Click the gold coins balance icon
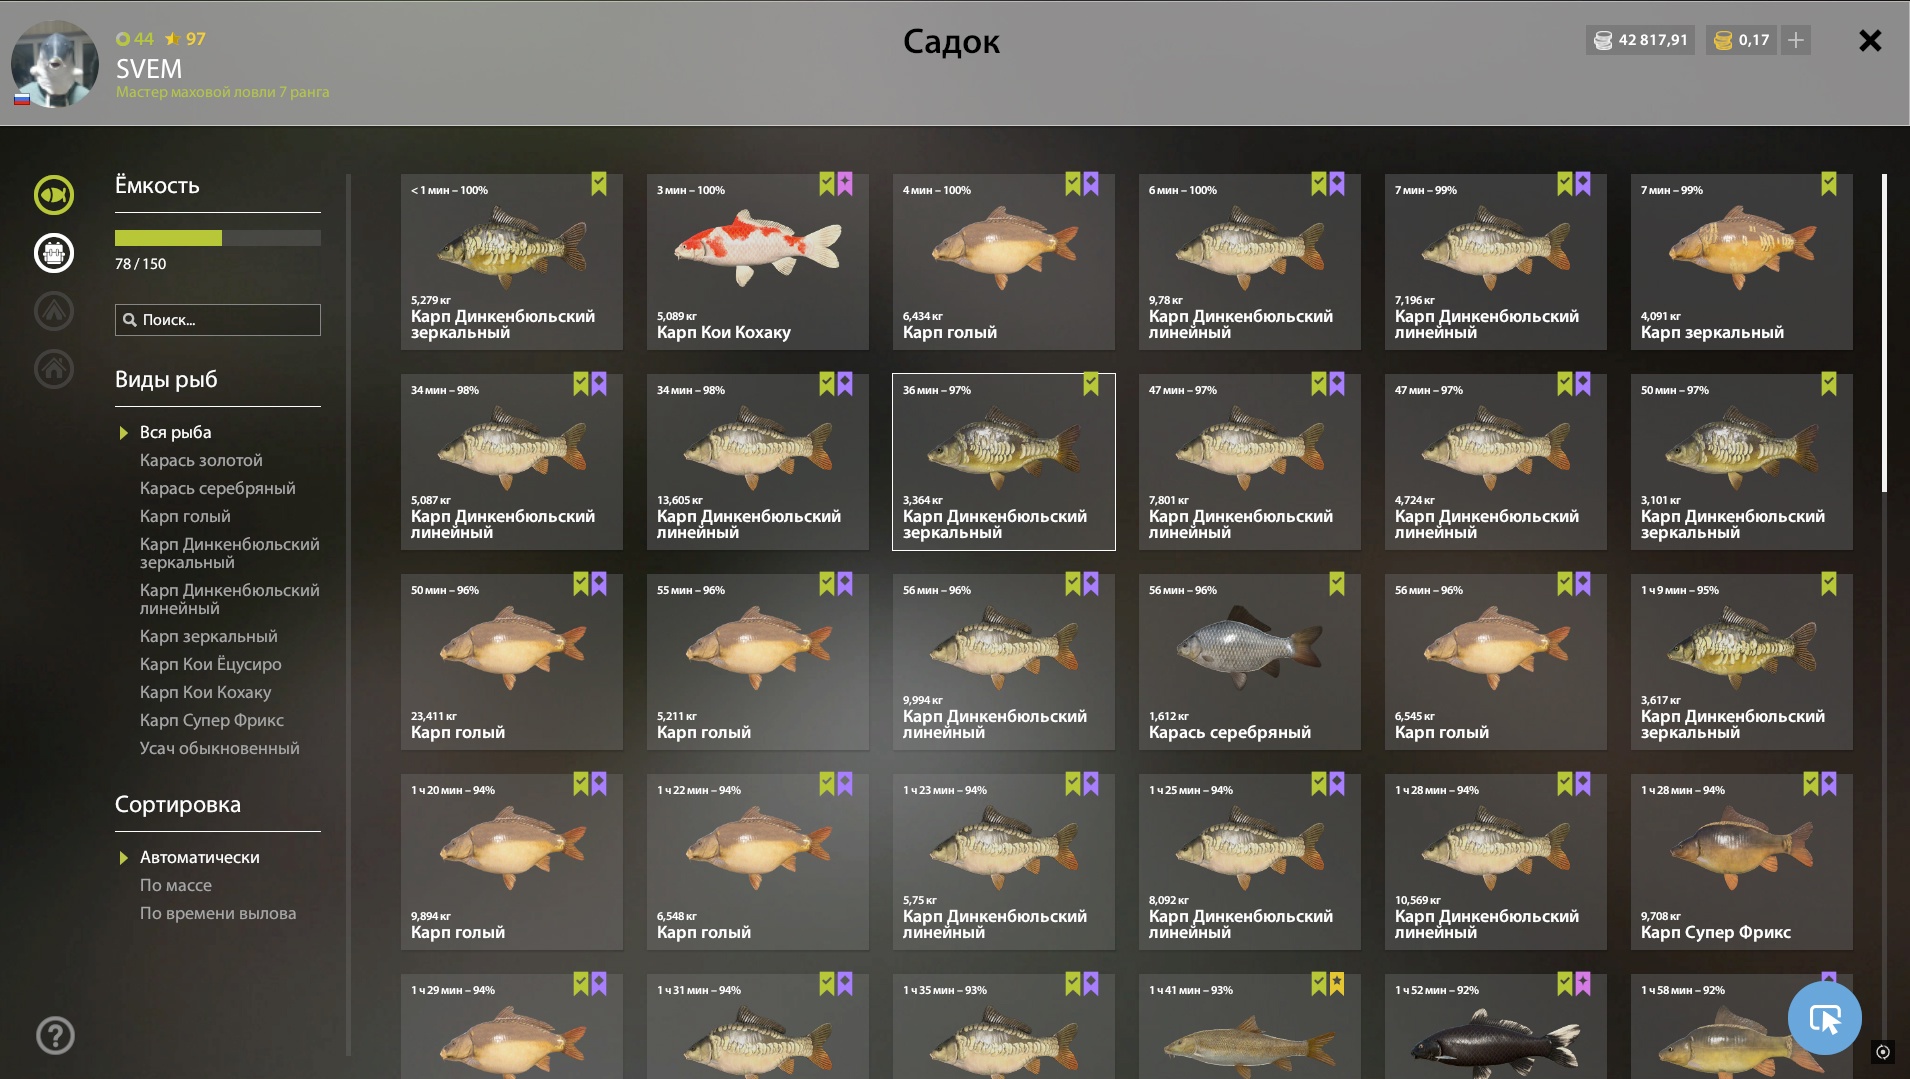 pyautogui.click(x=1723, y=40)
